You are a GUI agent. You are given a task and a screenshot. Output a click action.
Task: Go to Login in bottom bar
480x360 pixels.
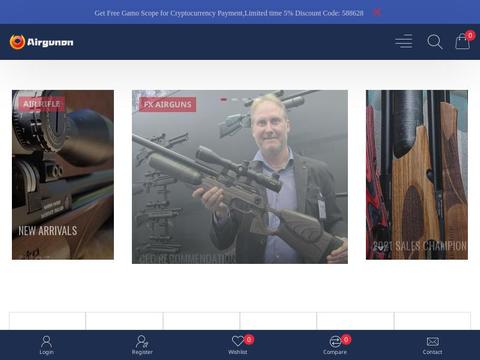(46, 345)
